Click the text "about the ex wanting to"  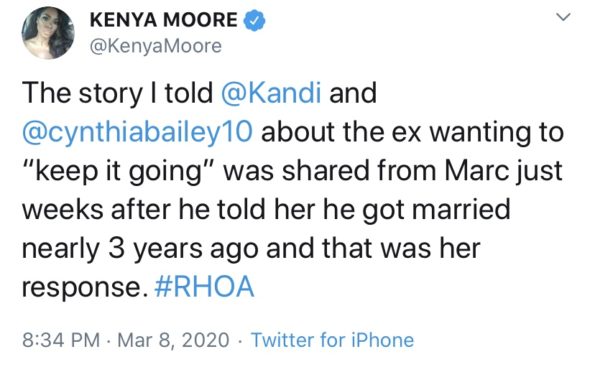(412, 132)
